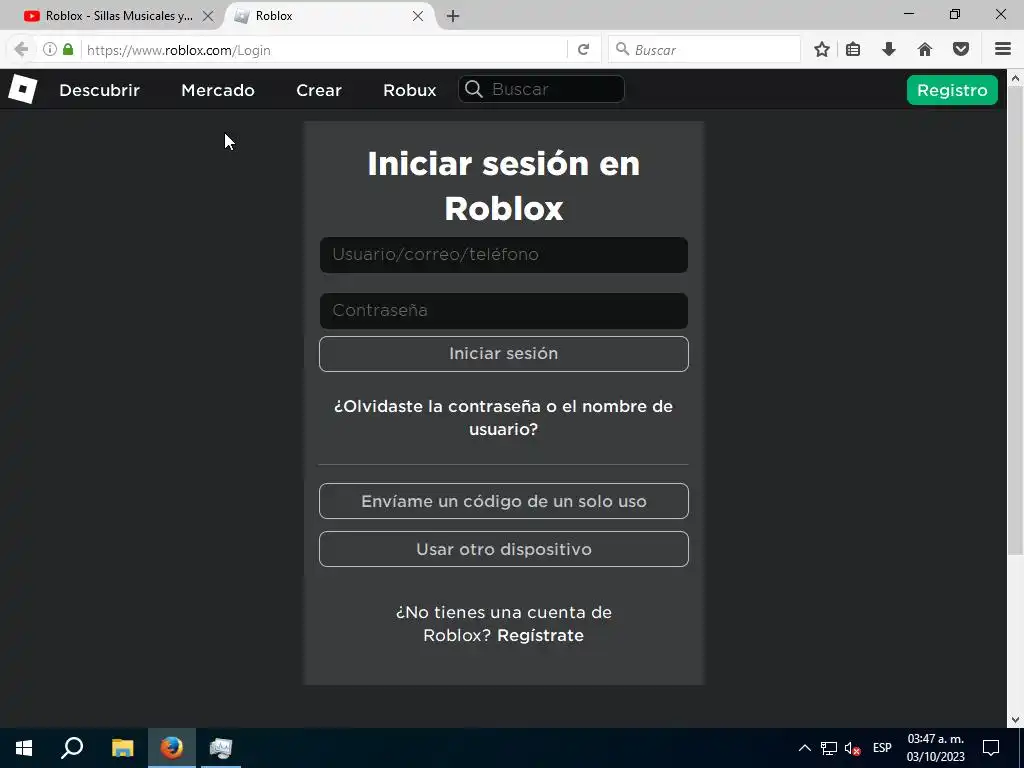Click the Firefox Buscar search box

click(704, 50)
